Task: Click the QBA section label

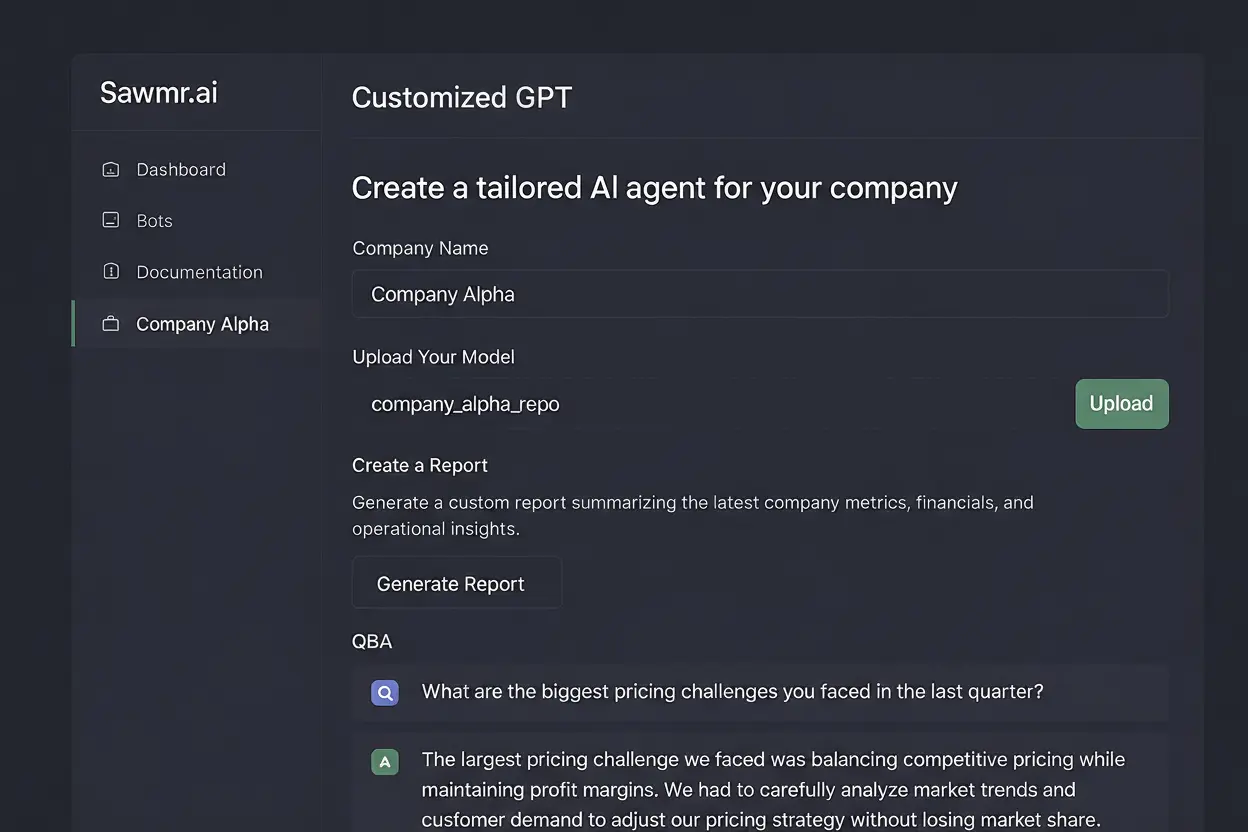Action: point(372,641)
